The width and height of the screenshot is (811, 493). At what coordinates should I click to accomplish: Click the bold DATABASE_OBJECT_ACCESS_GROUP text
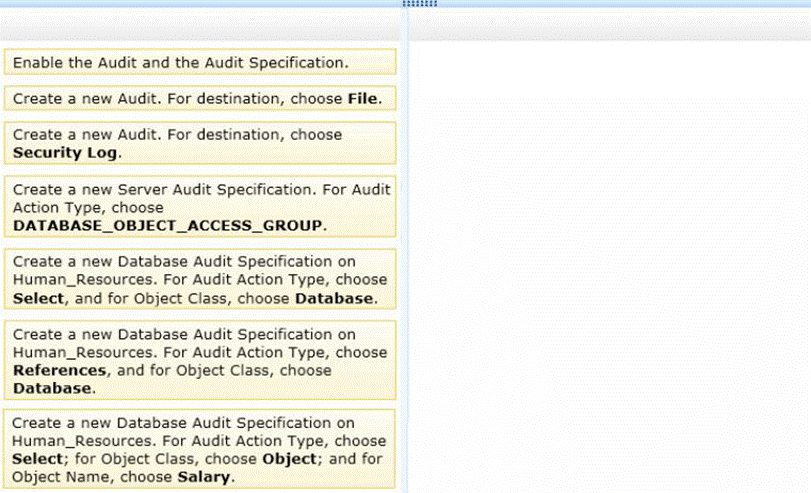[x=168, y=225]
